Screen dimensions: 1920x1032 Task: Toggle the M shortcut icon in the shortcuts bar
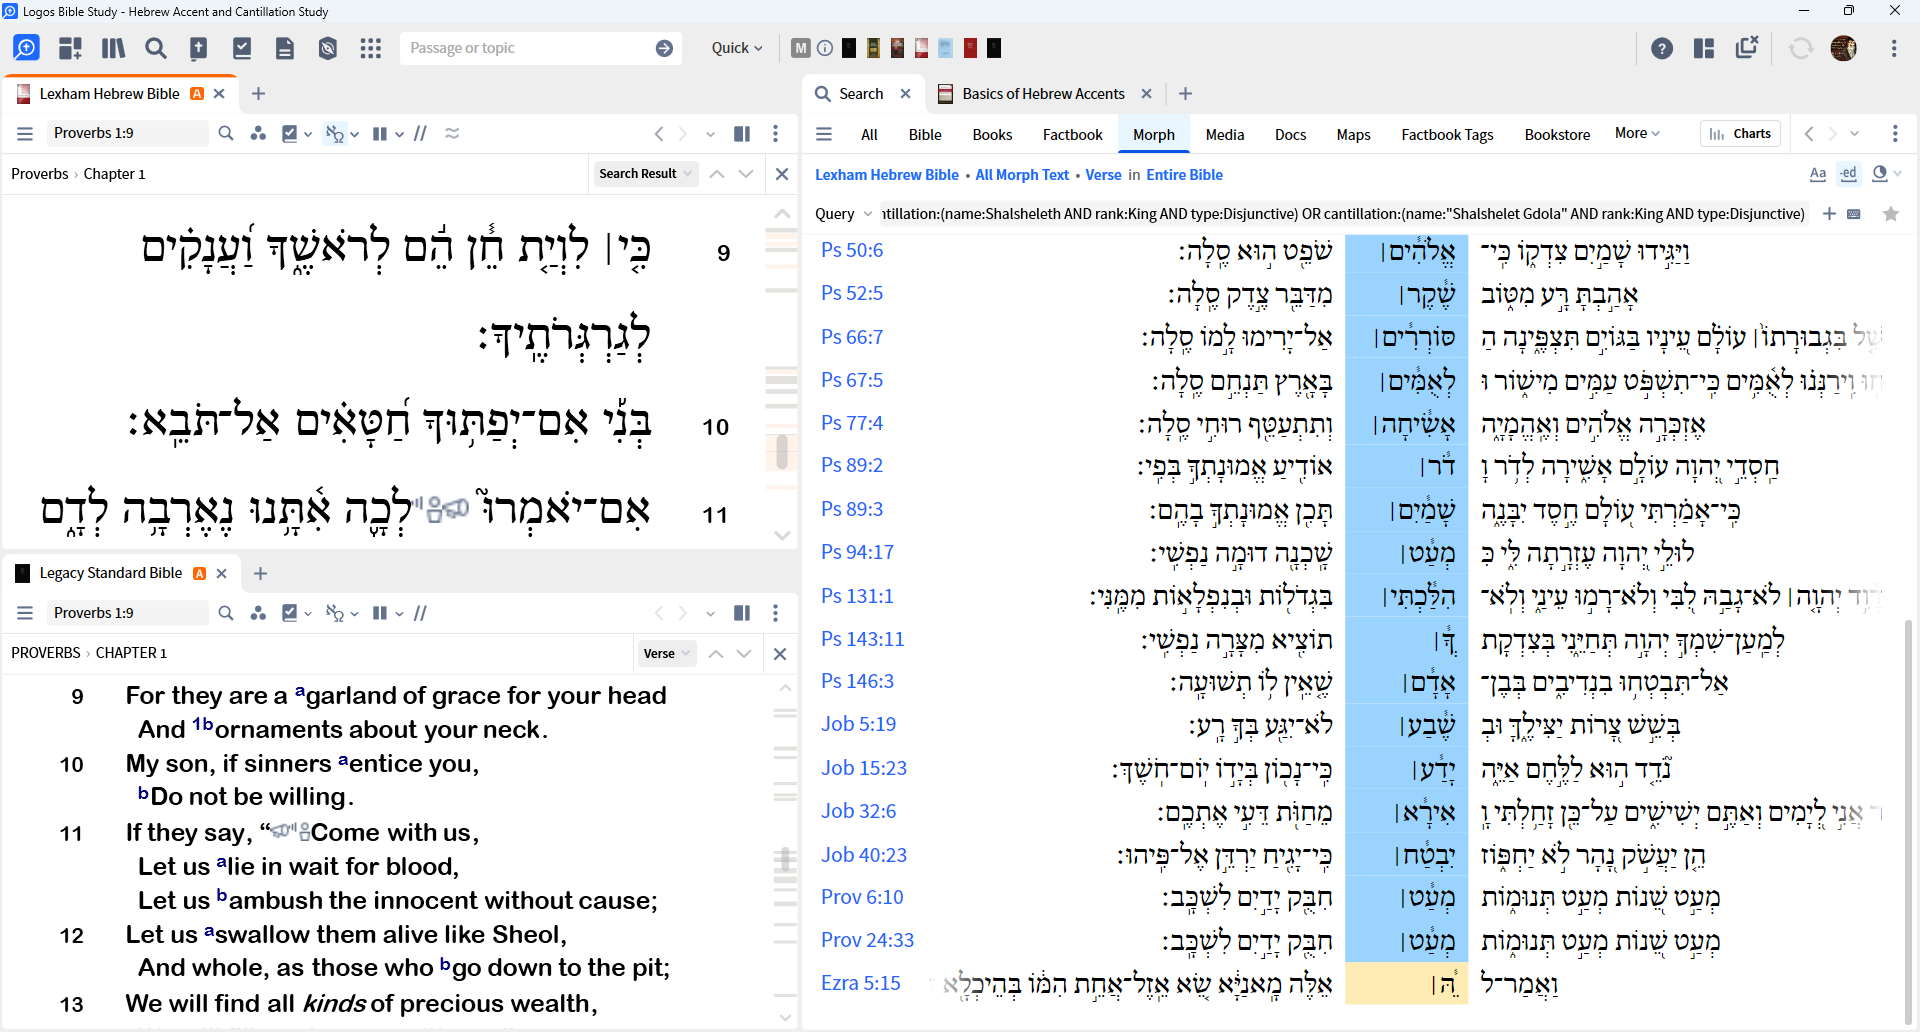point(801,48)
